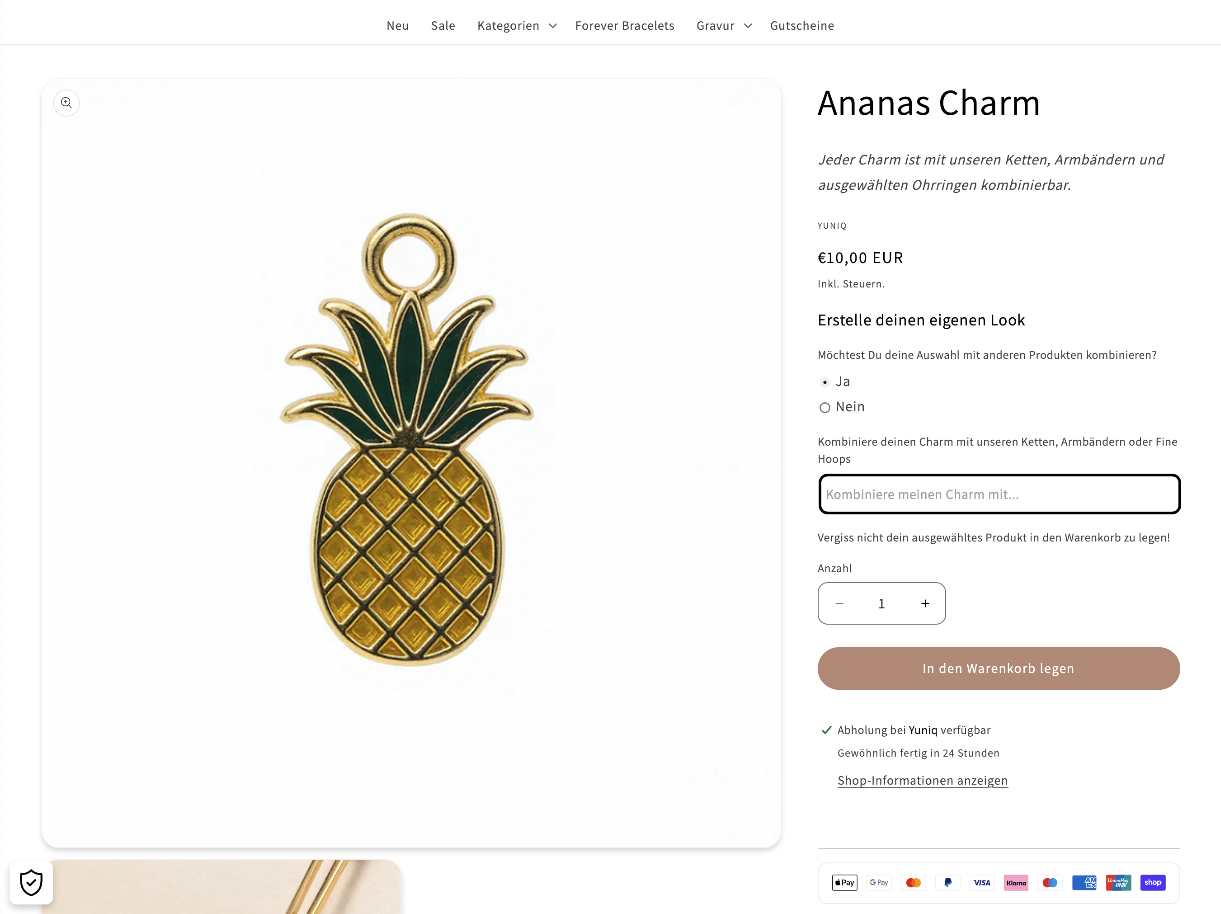Open "Shop-Informationen anzeigen" link

click(922, 781)
